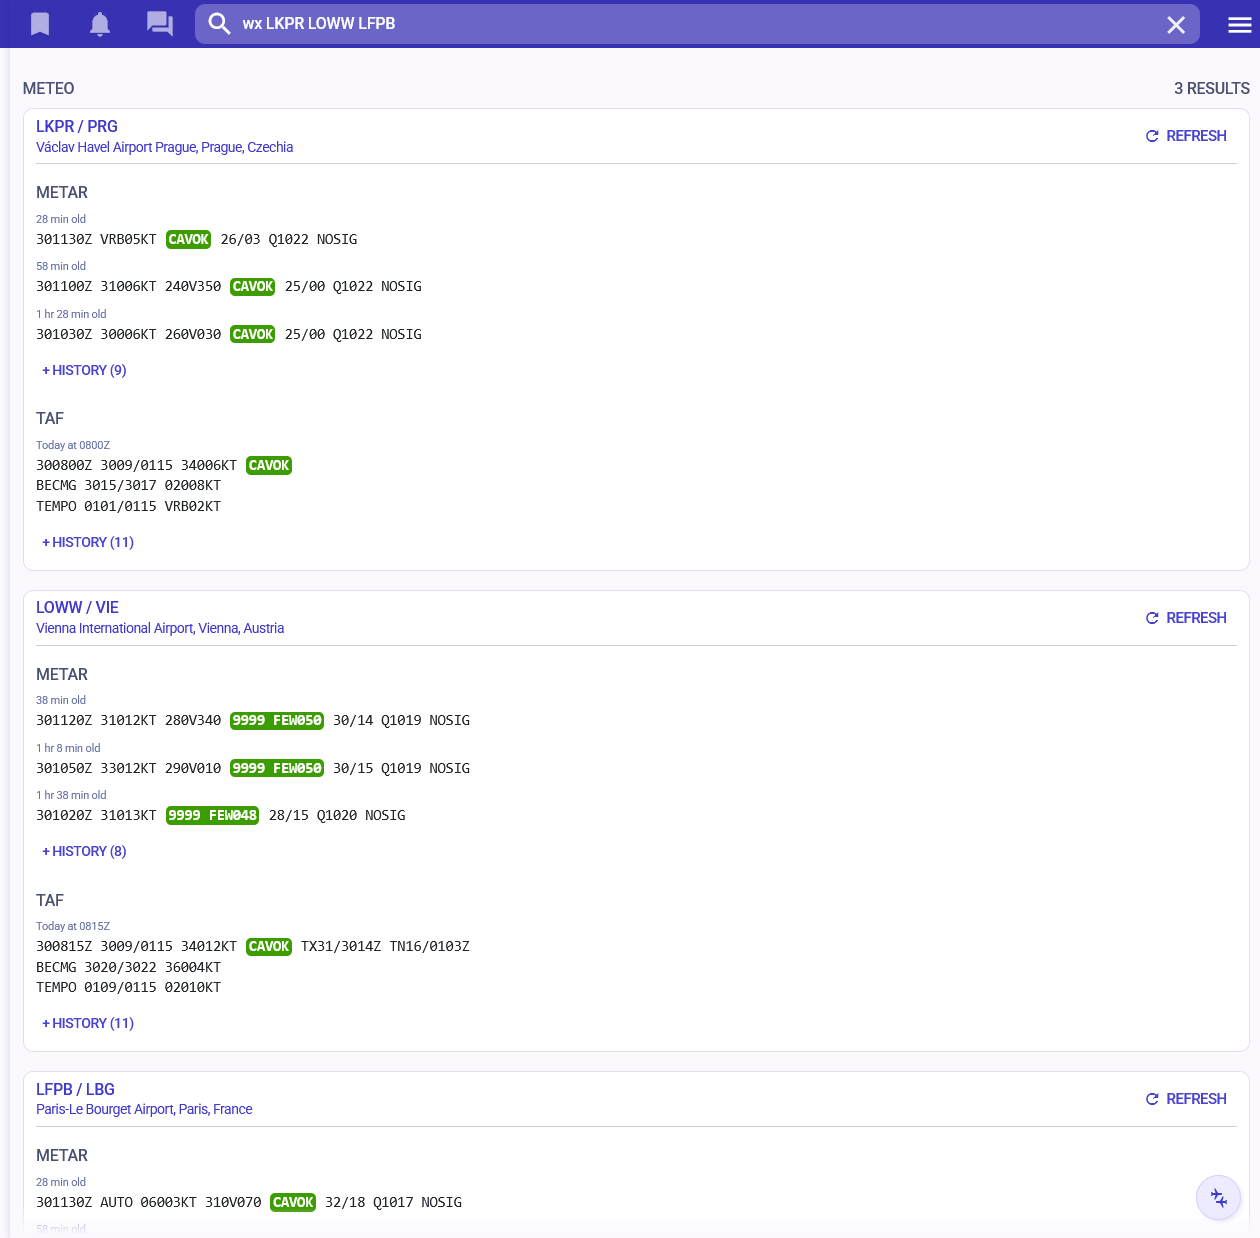The height and width of the screenshot is (1238, 1260).
Task: Refresh LFPB Le Bourget weather data
Action: click(x=1186, y=1099)
